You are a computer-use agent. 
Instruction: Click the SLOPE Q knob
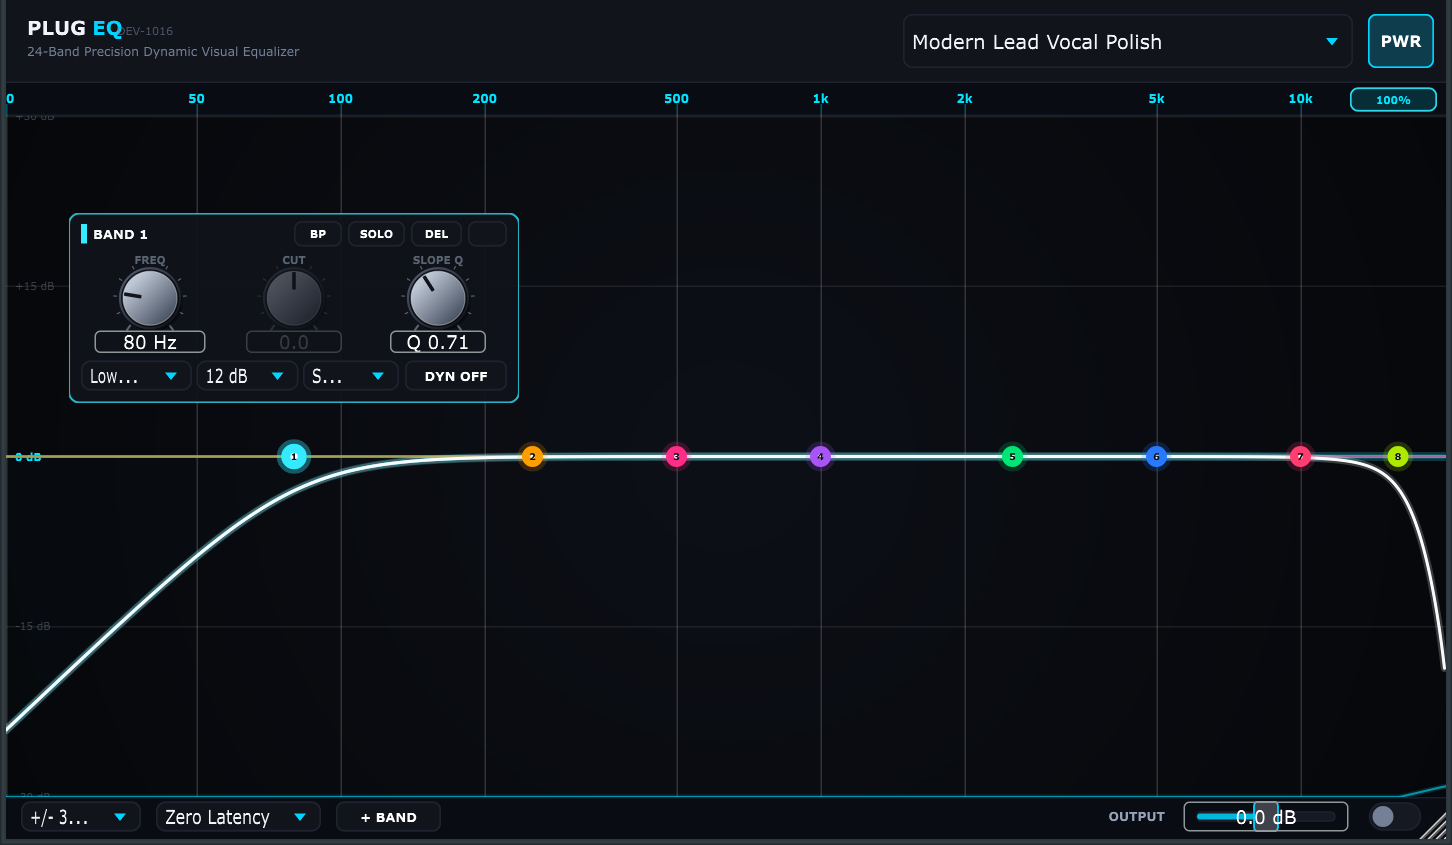click(x=438, y=298)
